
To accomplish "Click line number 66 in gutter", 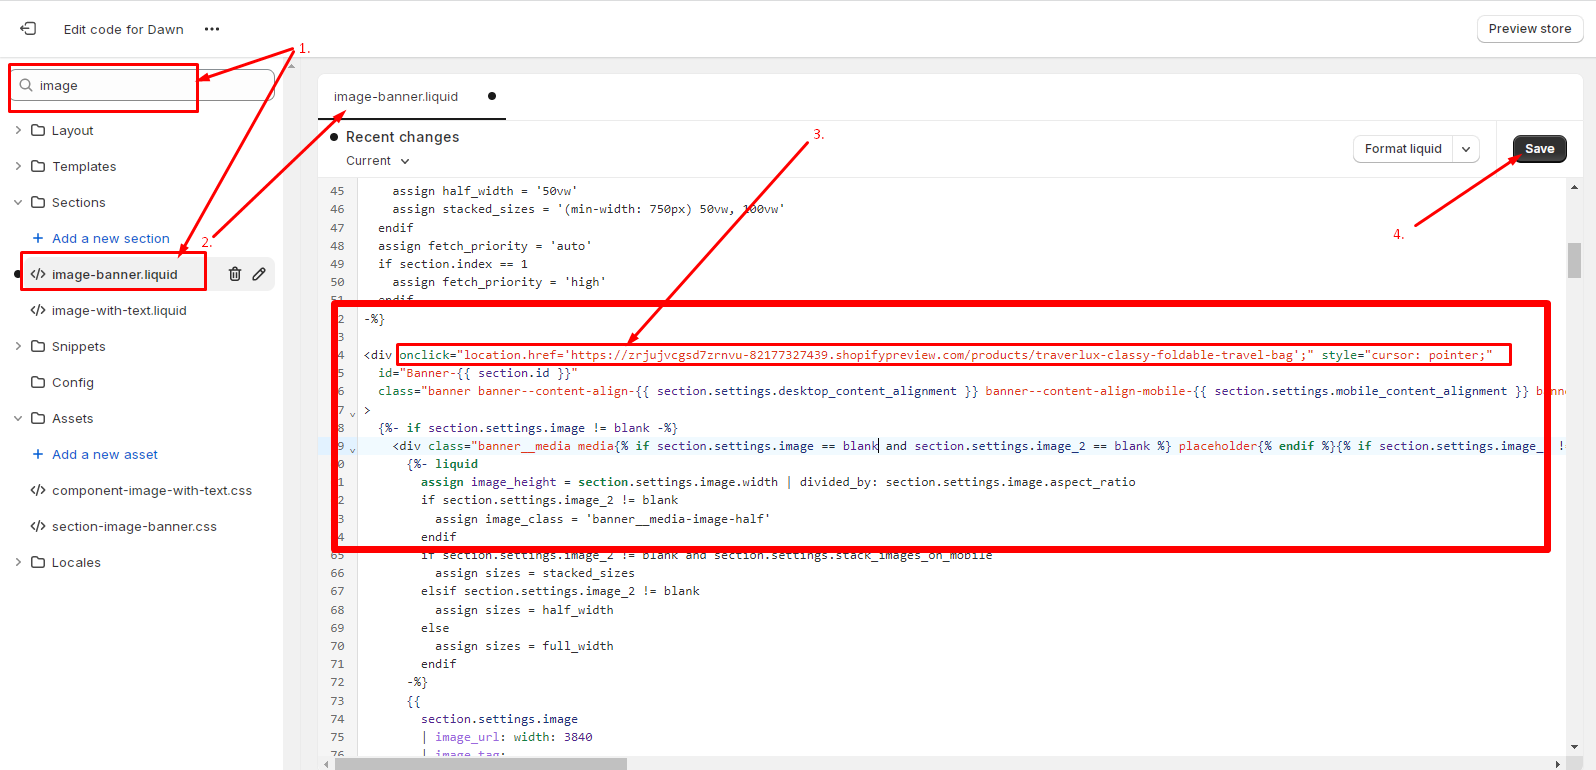I will coord(337,574).
